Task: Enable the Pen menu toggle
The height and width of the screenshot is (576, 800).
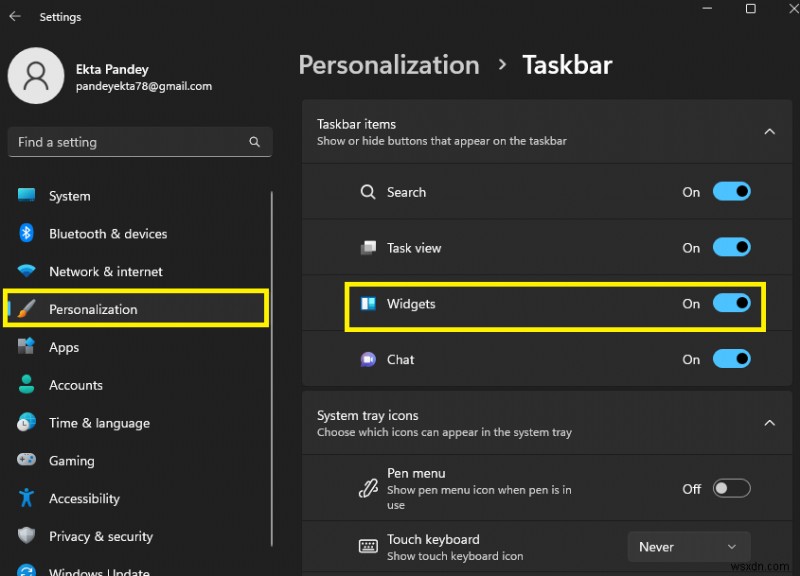Action: click(731, 489)
